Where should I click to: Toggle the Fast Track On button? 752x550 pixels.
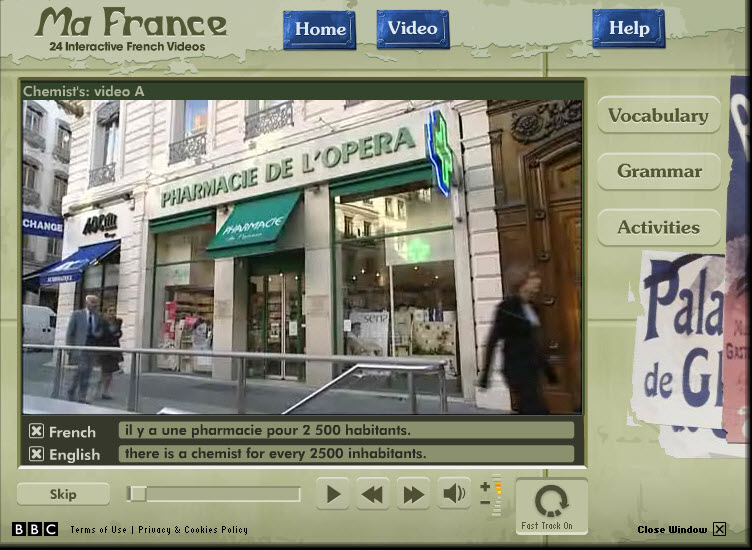pos(552,506)
